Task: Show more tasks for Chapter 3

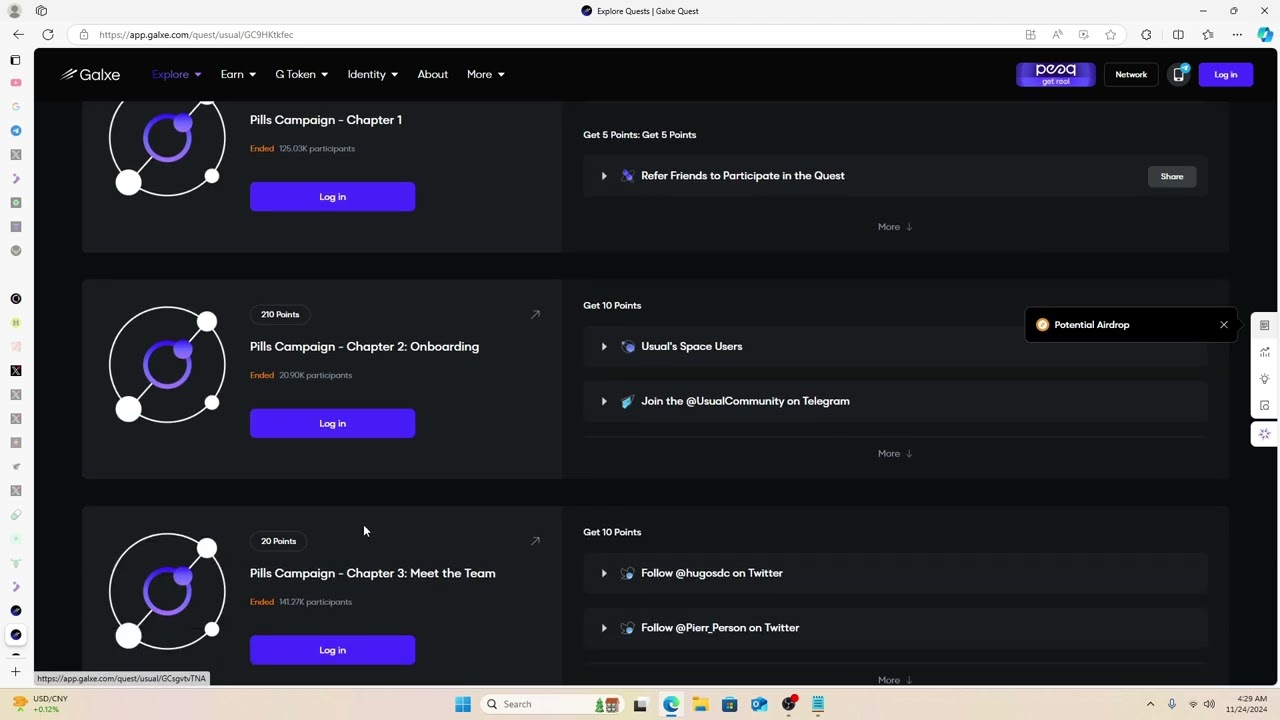Action: (x=895, y=680)
